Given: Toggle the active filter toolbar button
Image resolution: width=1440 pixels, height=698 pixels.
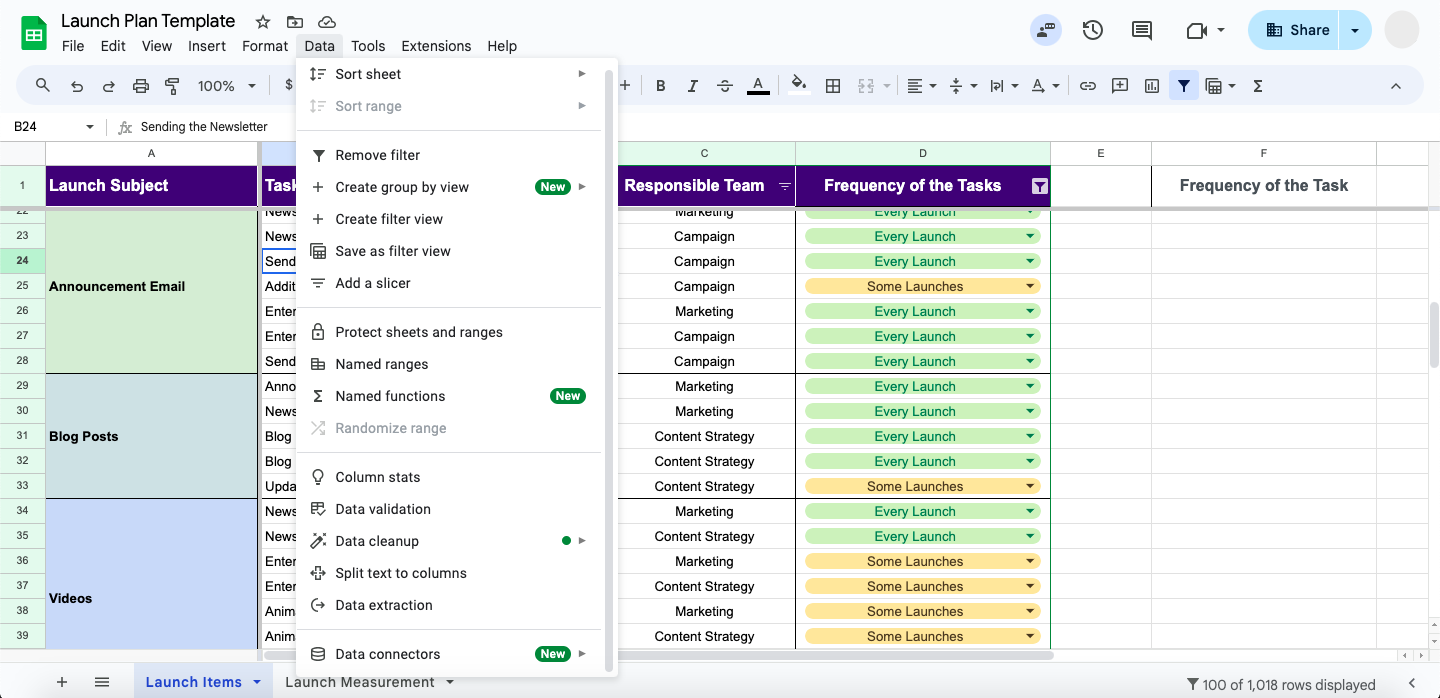Looking at the screenshot, I should pos(1184,86).
